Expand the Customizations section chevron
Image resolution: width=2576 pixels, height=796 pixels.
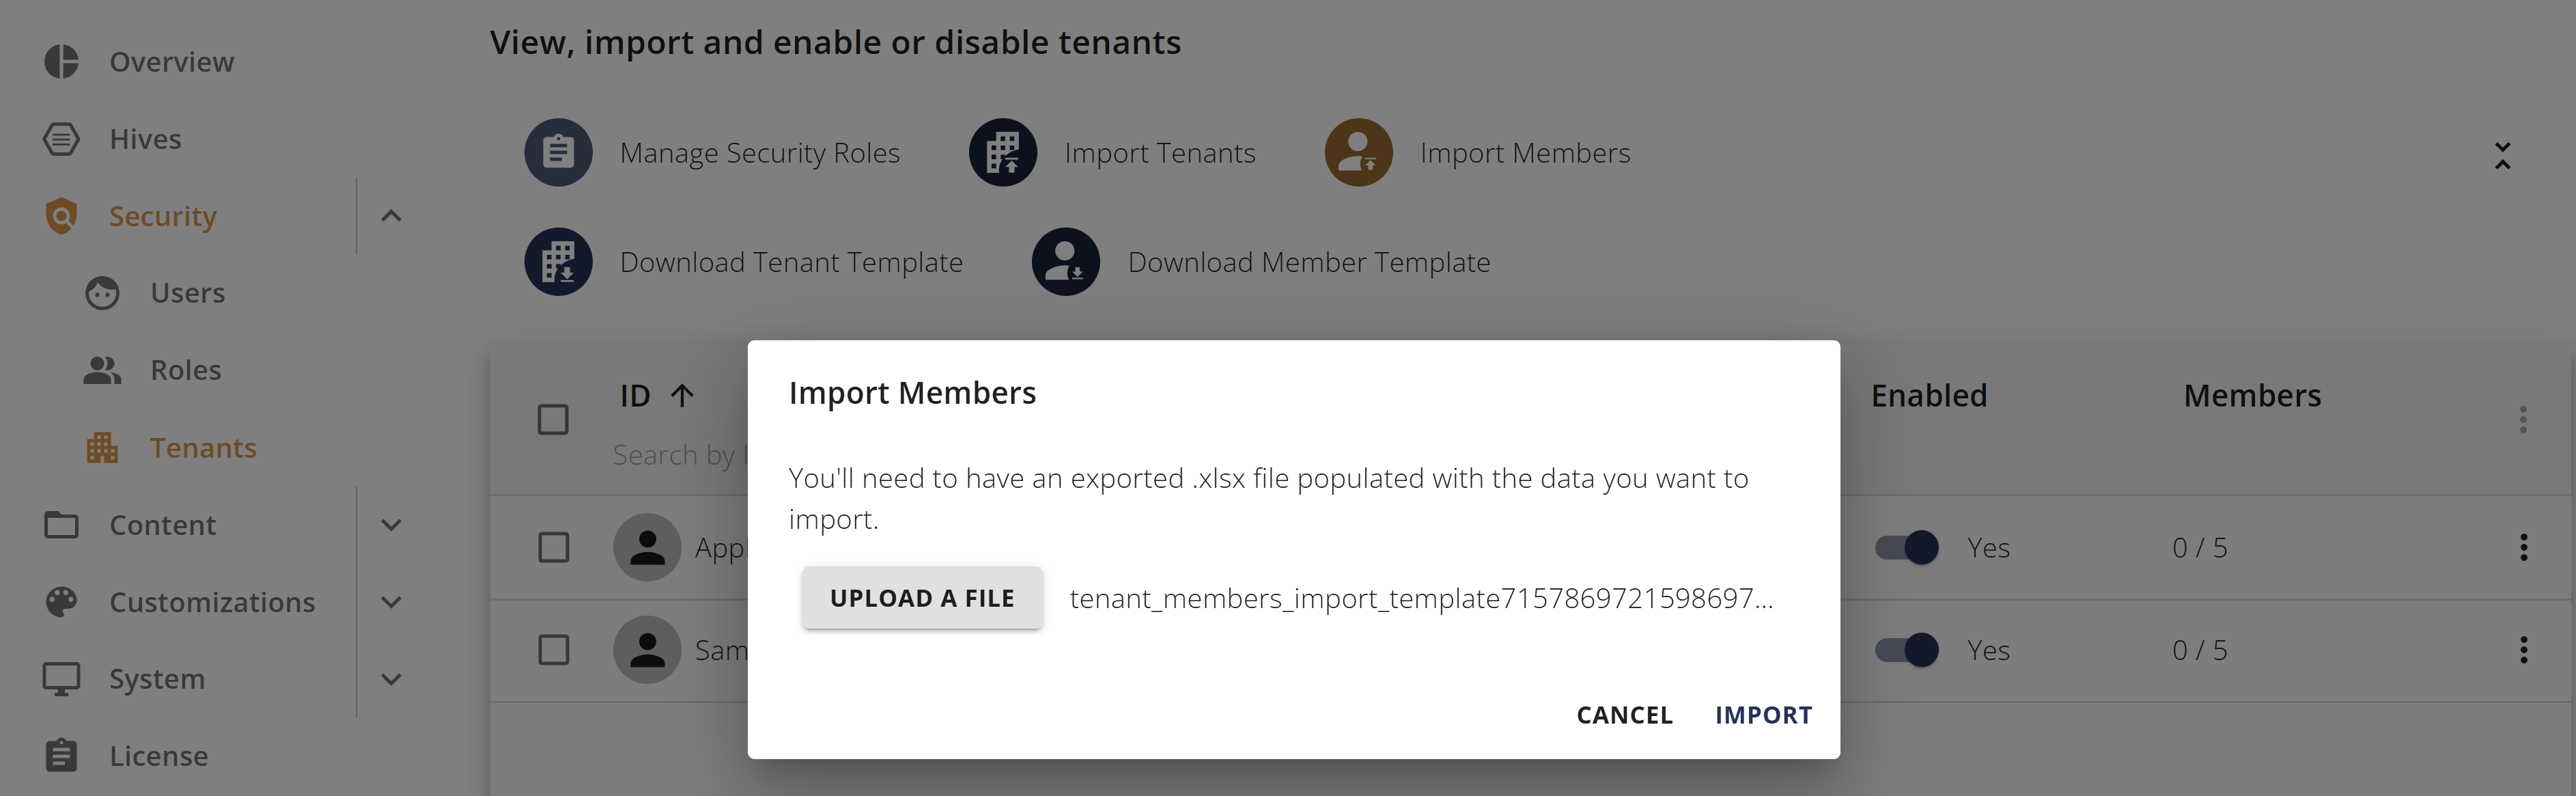pos(391,602)
